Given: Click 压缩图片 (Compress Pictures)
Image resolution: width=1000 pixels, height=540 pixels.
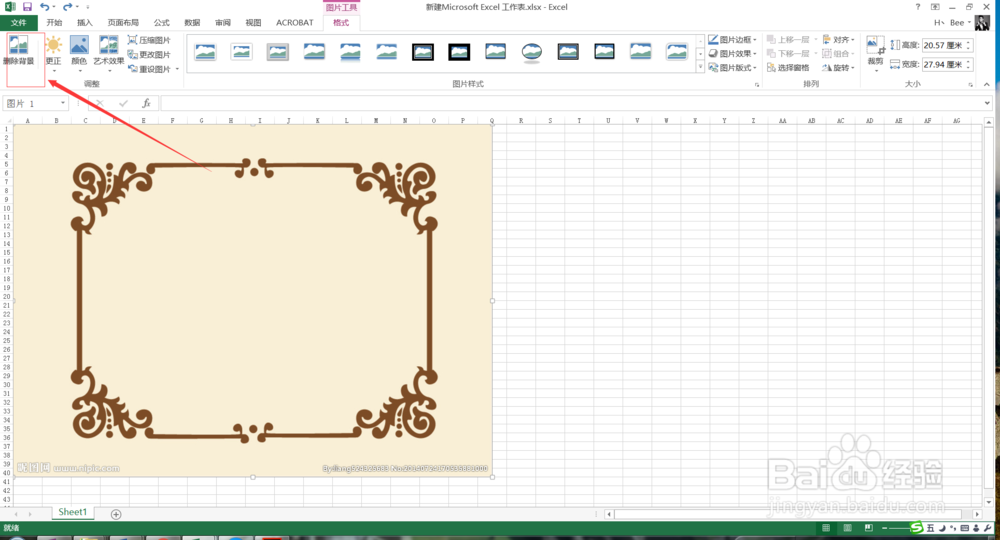Looking at the screenshot, I should pyautogui.click(x=149, y=40).
